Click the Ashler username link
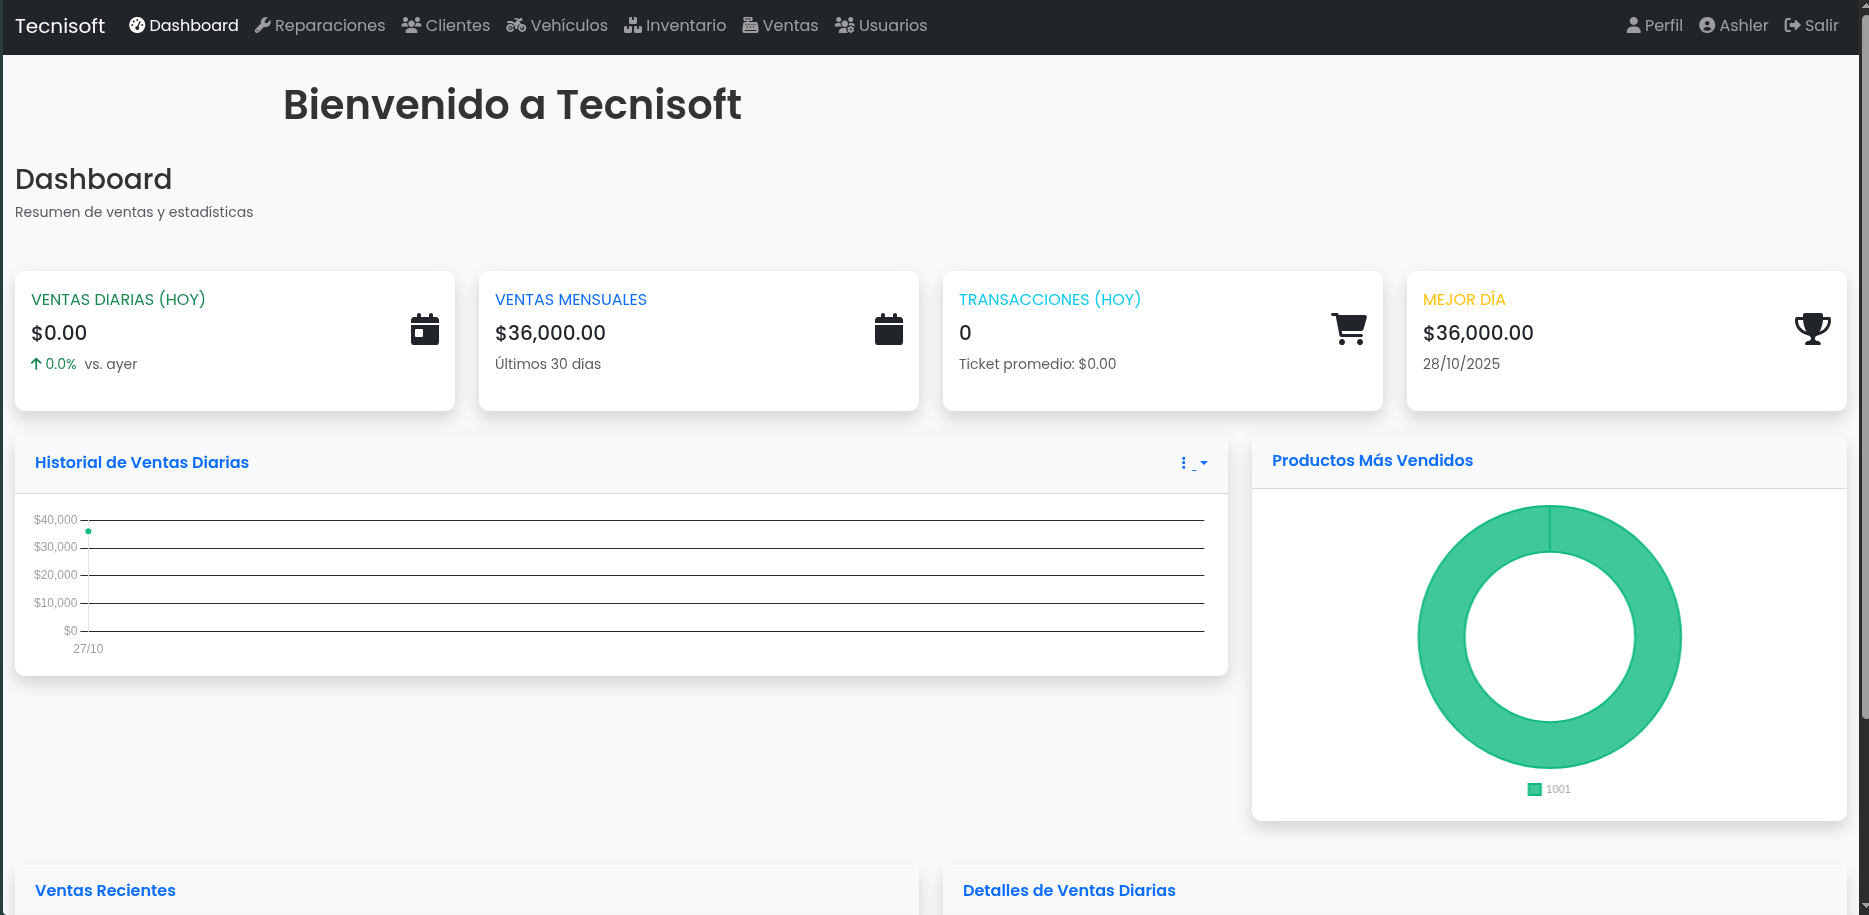The width and height of the screenshot is (1869, 915). (1733, 24)
